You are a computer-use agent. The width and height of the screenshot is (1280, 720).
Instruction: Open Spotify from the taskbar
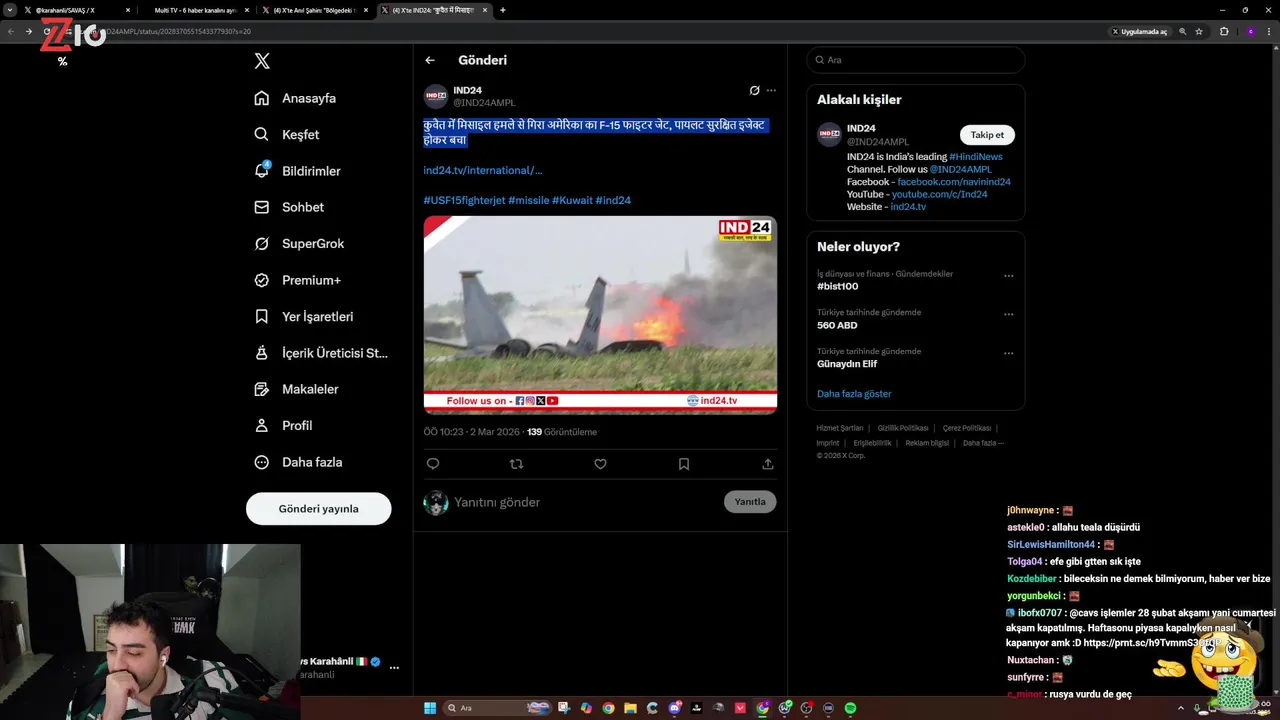[x=851, y=708]
